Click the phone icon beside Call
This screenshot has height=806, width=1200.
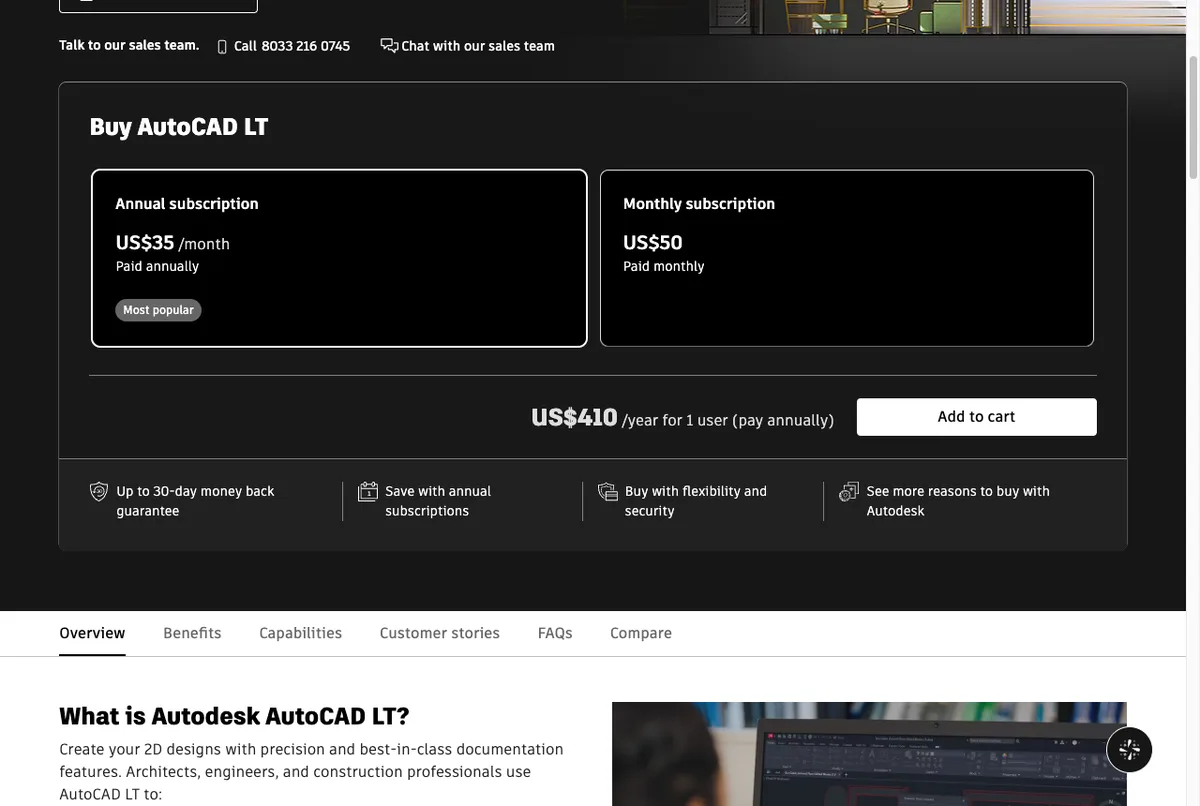tap(222, 47)
